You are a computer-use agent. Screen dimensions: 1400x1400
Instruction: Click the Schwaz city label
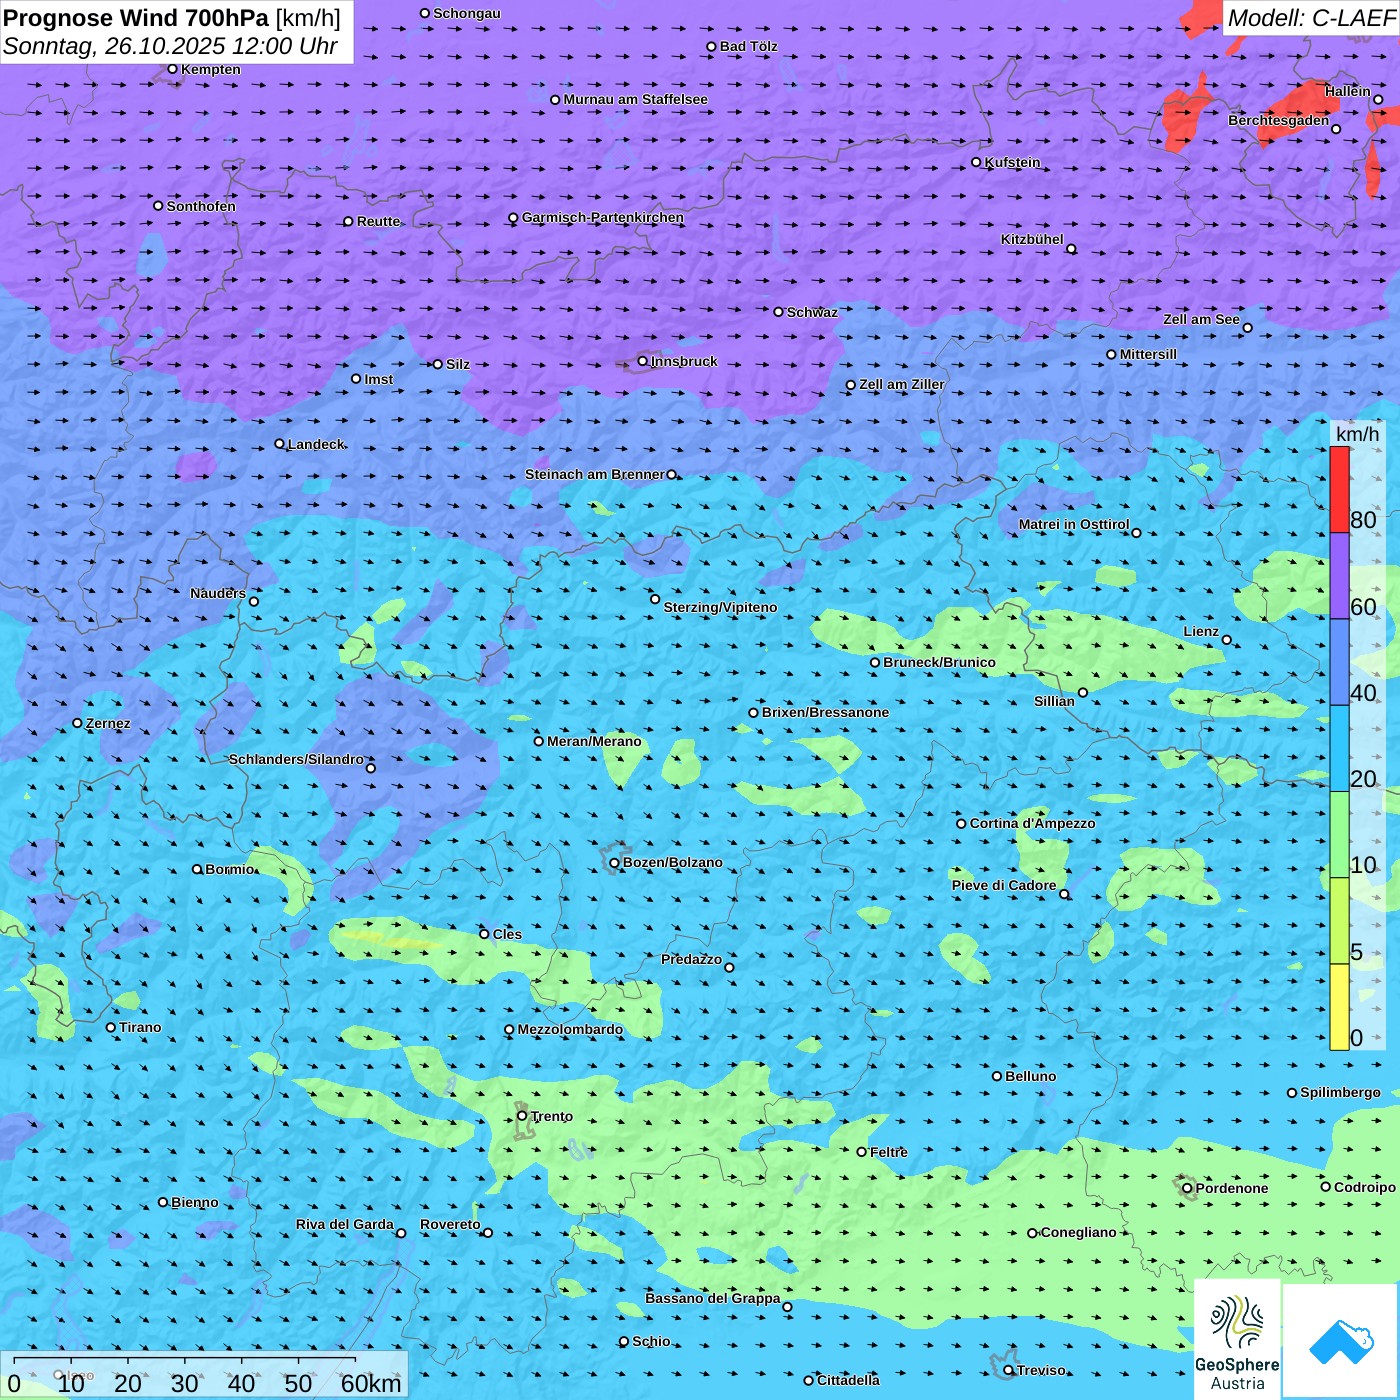pos(812,312)
